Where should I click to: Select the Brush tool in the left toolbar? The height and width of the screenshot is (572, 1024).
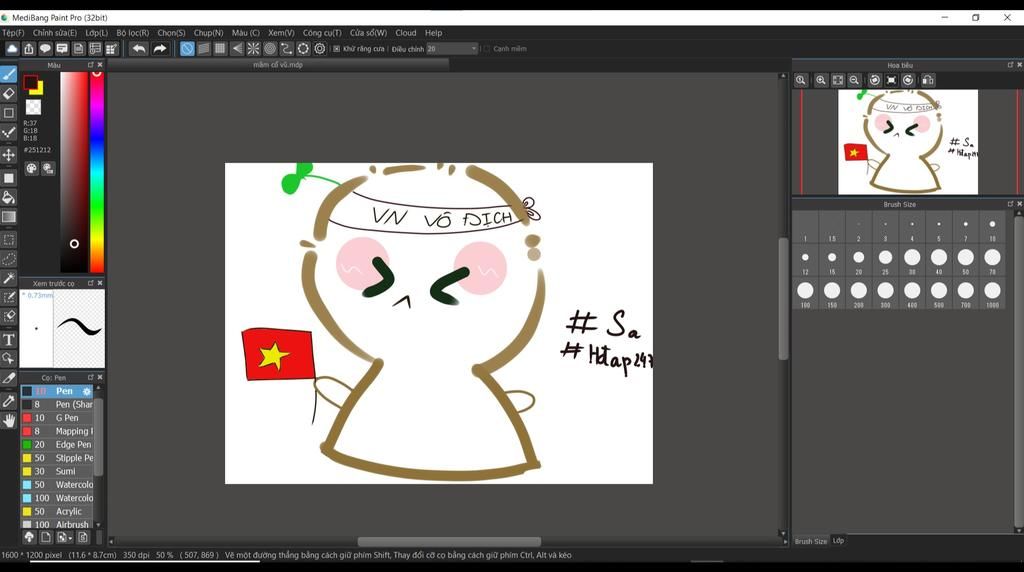(x=8, y=74)
